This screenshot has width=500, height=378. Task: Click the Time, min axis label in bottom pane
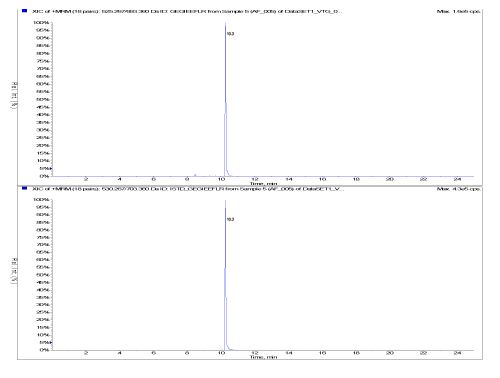(x=264, y=357)
